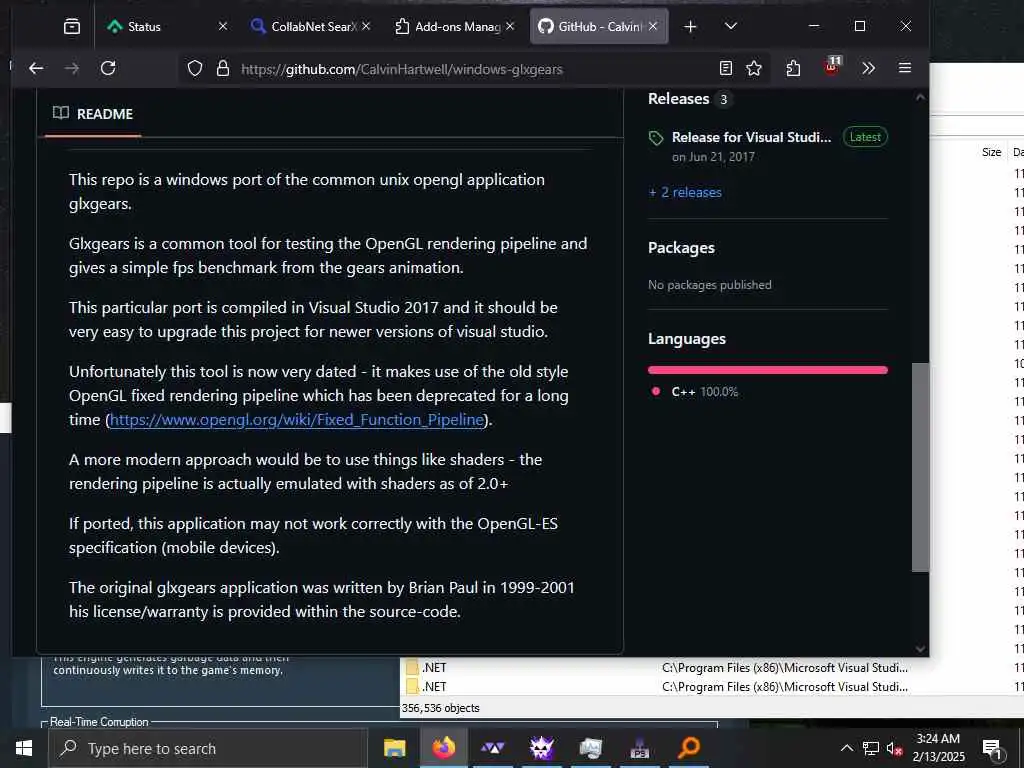Open the notification center icon
This screenshot has width=1024, height=768.
pyautogui.click(x=992, y=748)
